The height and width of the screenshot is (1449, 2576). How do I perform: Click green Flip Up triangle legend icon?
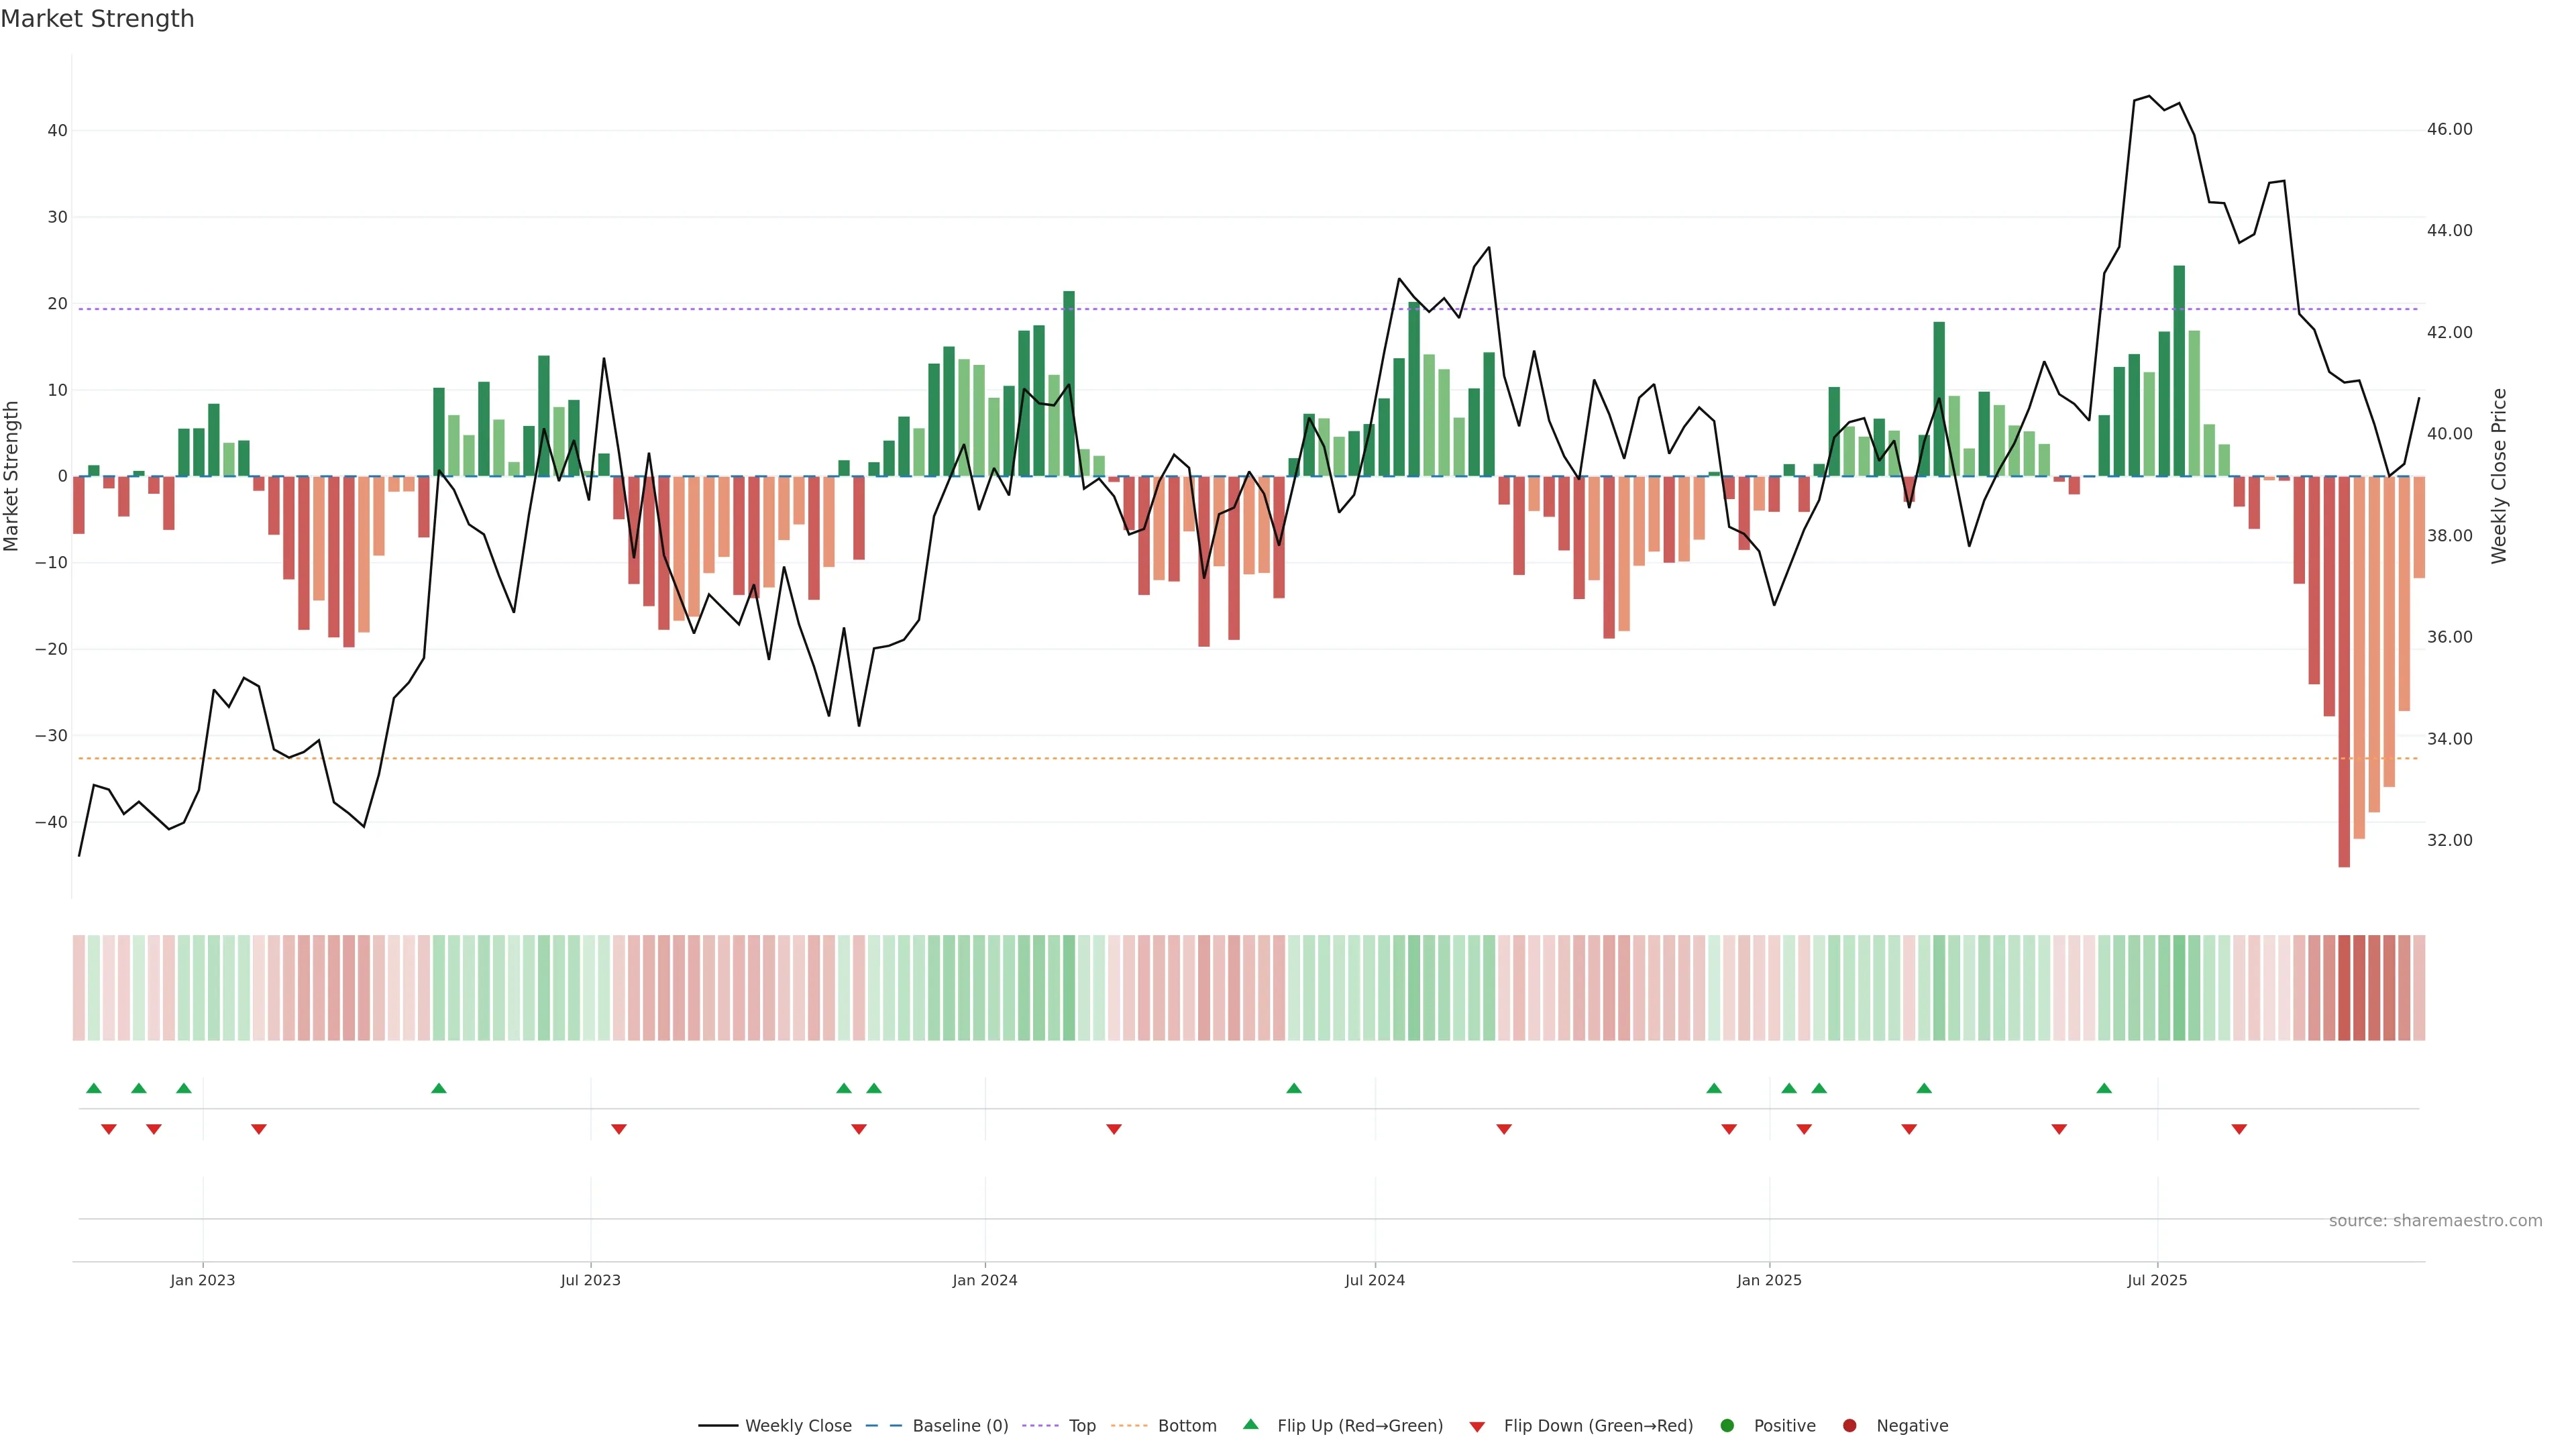click(x=1250, y=1425)
